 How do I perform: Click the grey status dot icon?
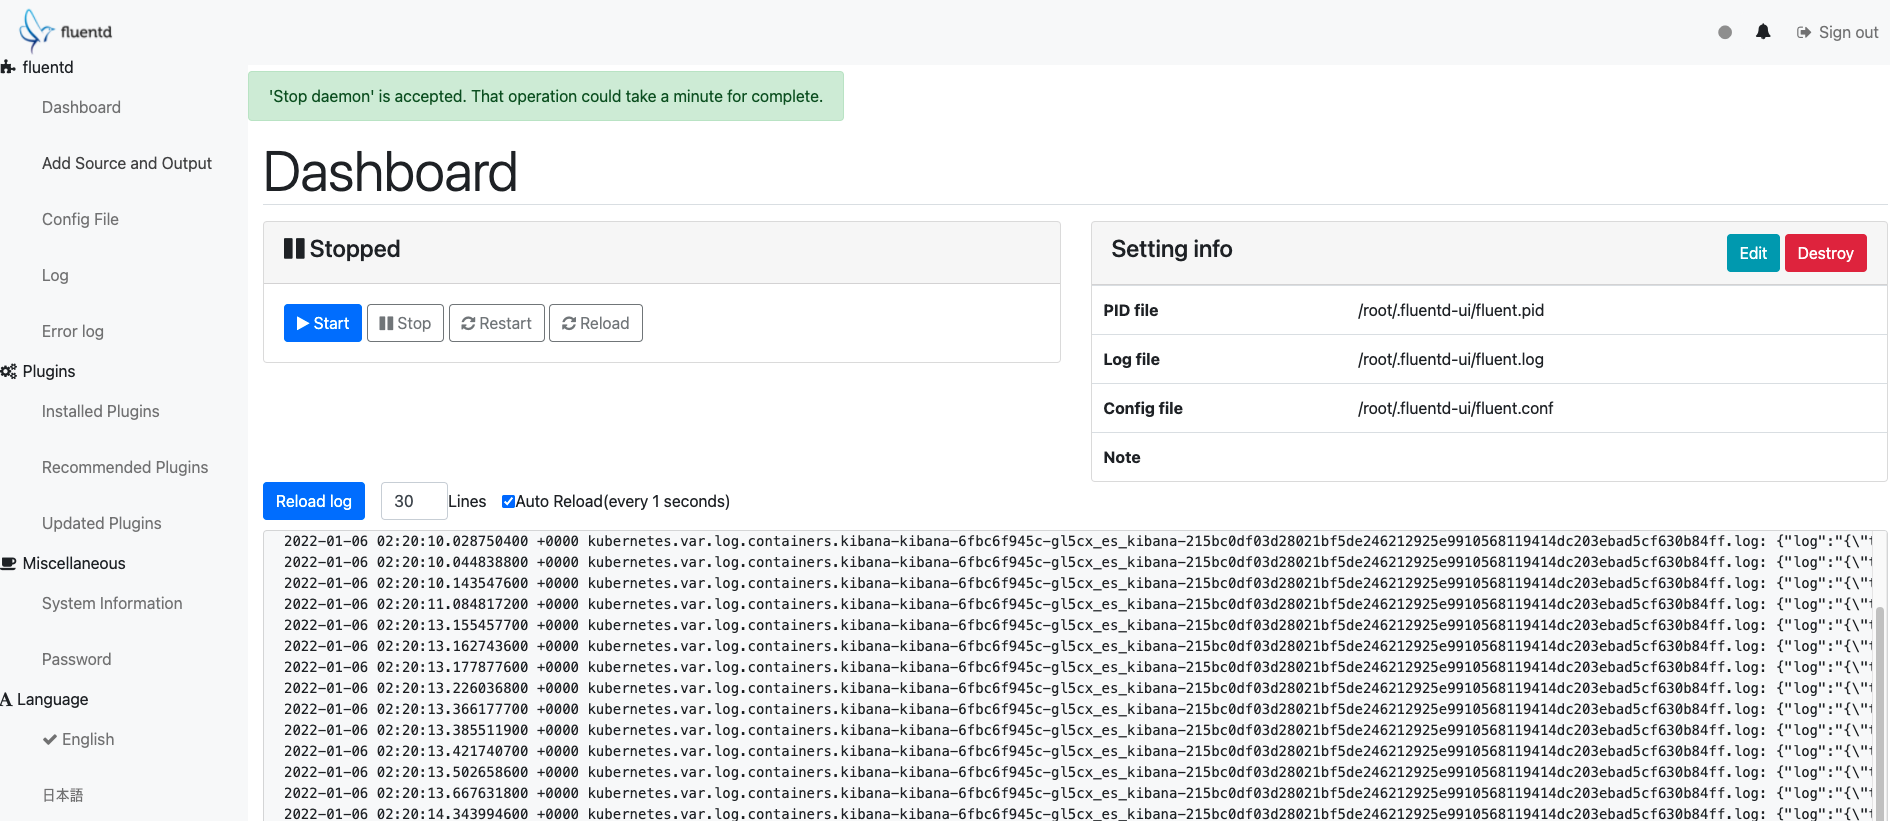pos(1725,32)
